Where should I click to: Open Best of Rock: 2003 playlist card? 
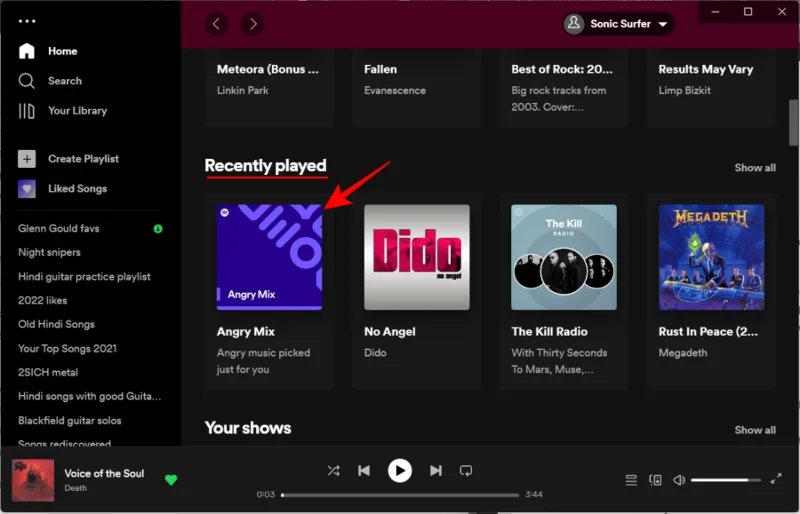[564, 87]
